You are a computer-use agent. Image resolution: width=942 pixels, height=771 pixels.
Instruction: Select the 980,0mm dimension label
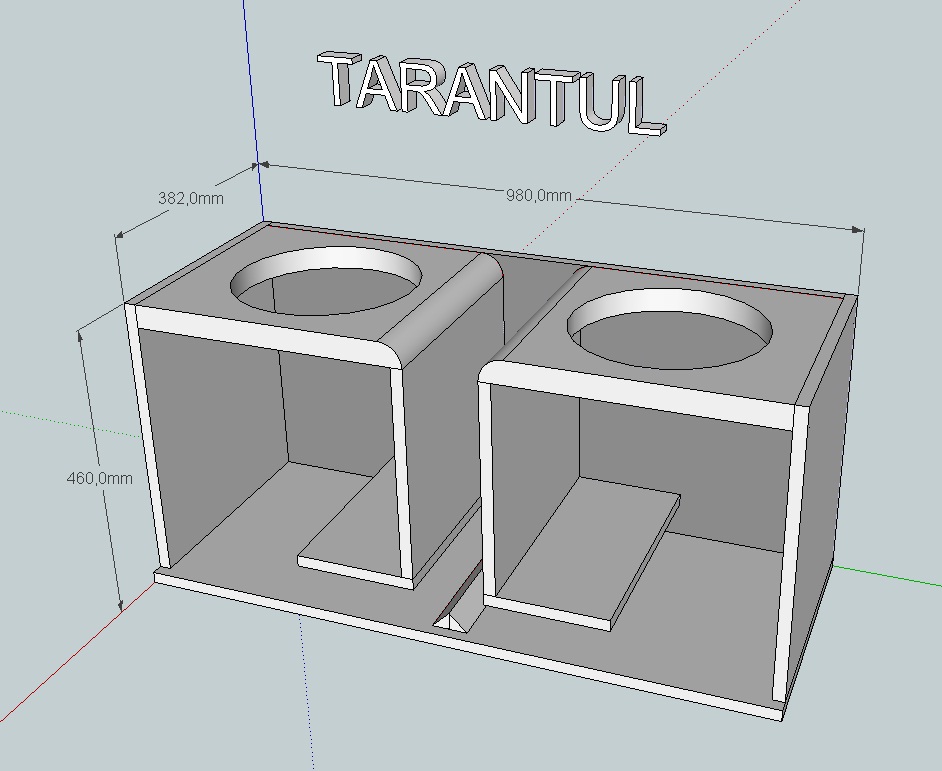click(539, 196)
